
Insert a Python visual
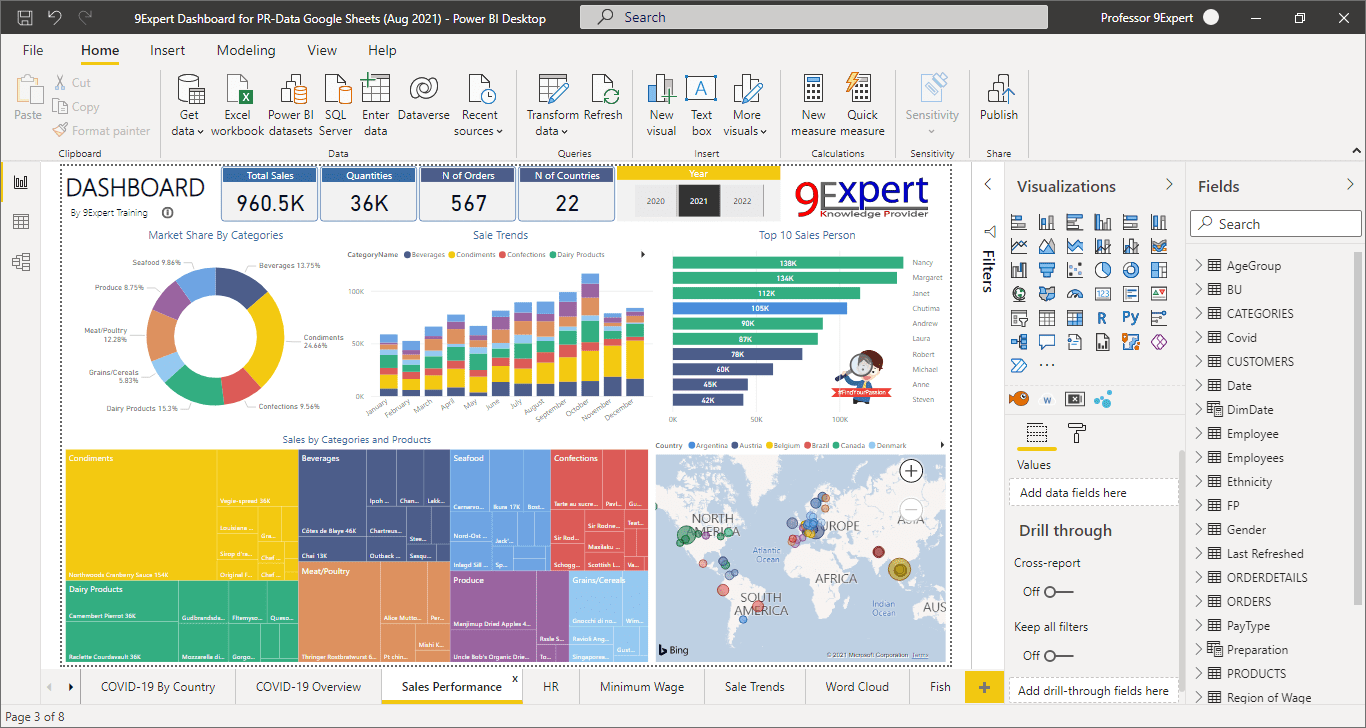tap(1131, 317)
